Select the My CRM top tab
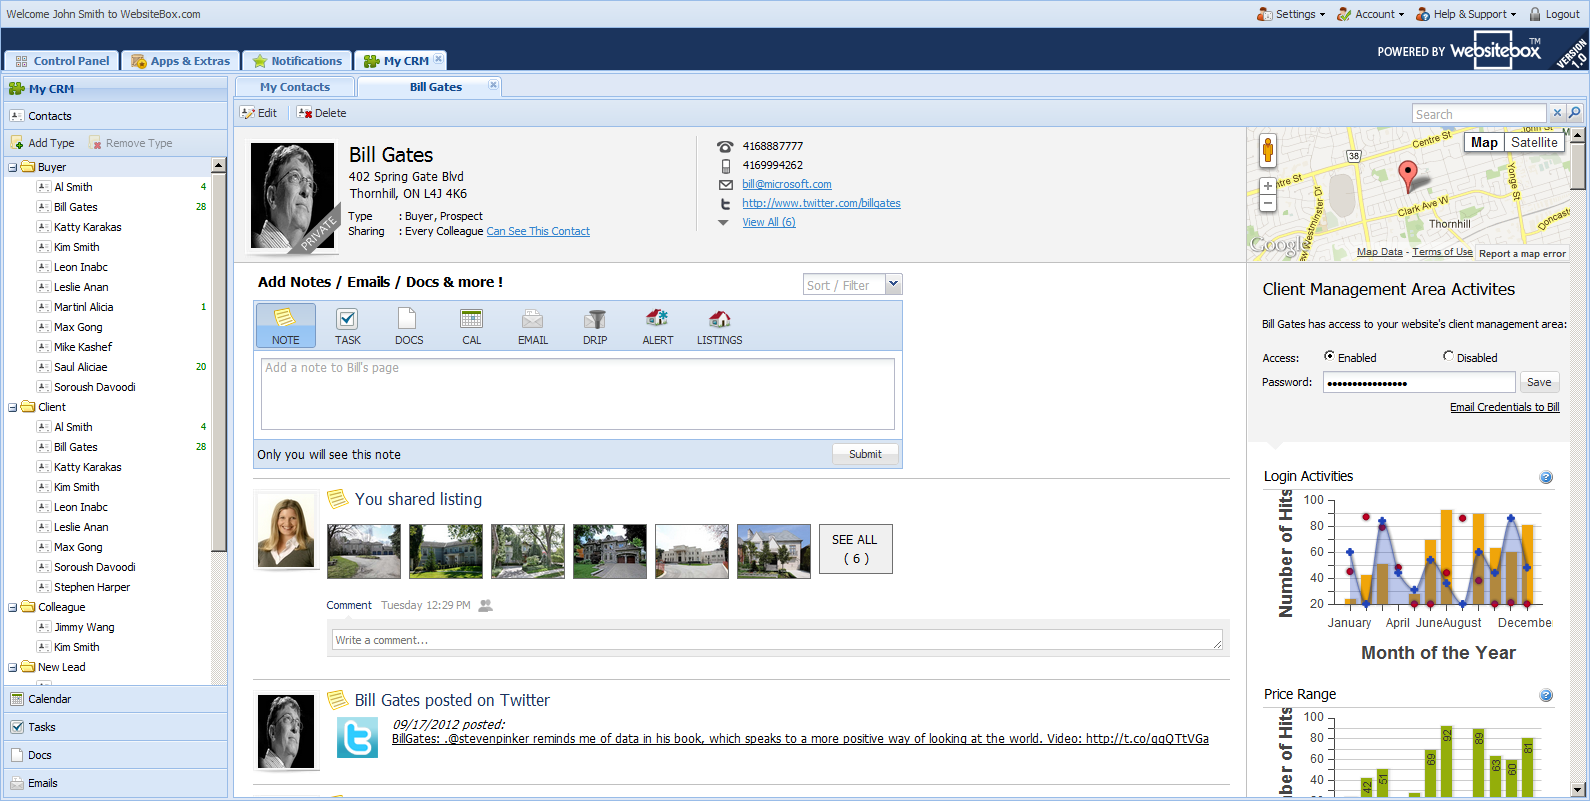The image size is (1590, 801). coord(398,61)
